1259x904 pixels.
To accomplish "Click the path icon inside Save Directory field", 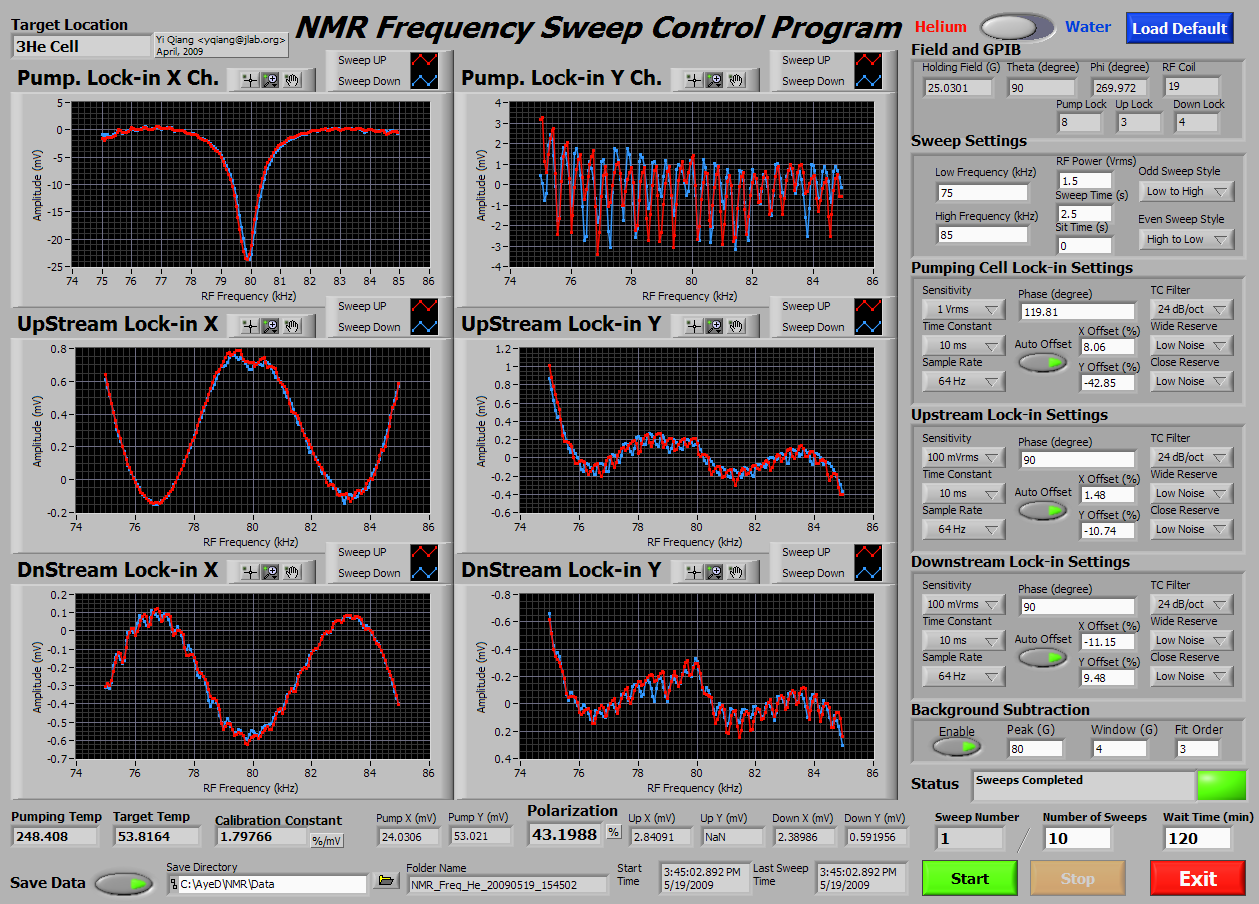I will [174, 885].
